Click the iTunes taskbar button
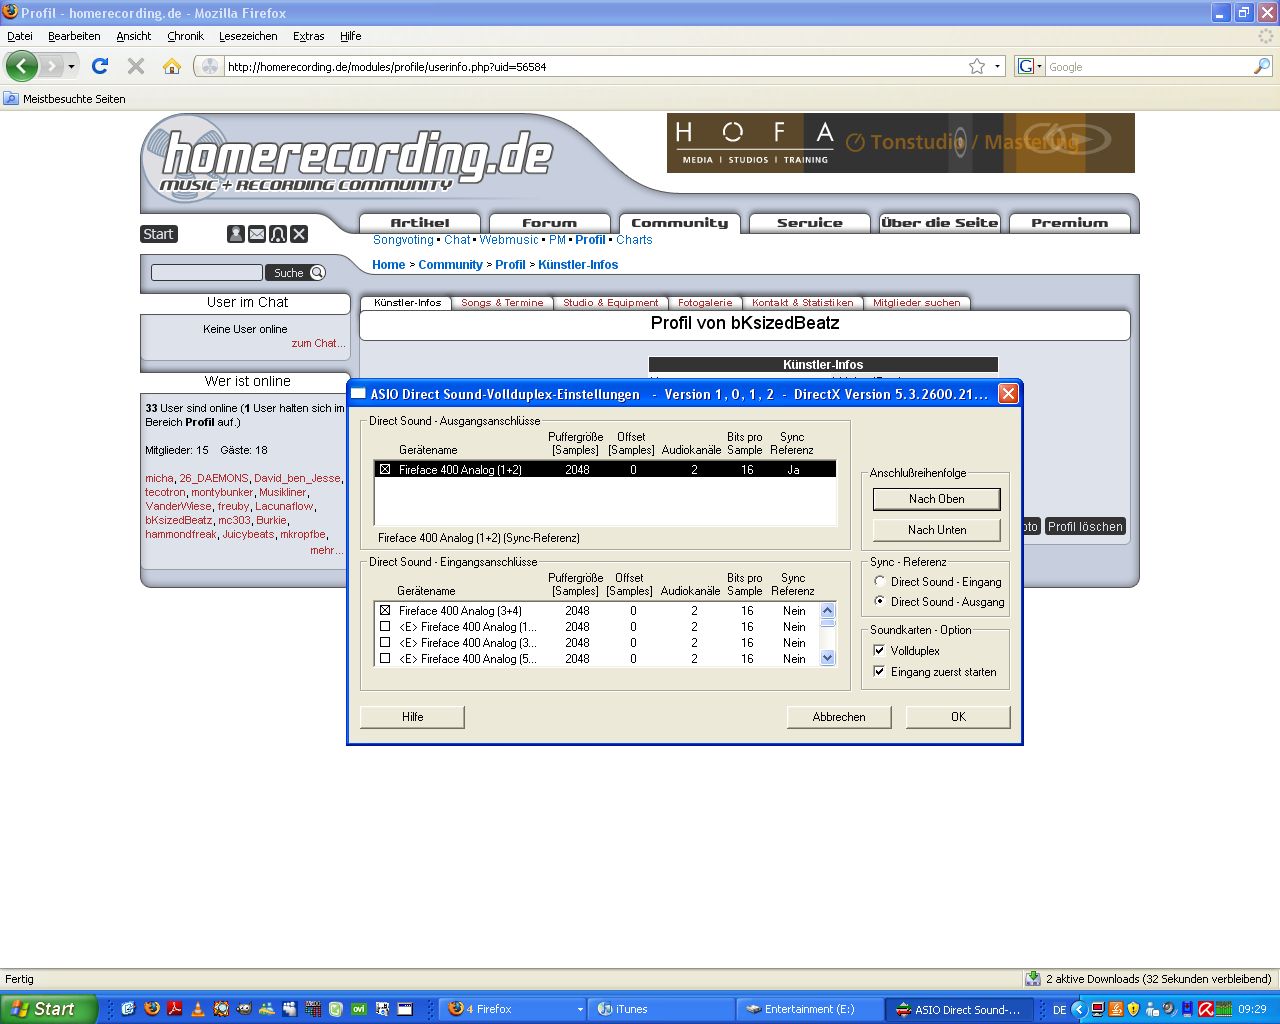Screen dimensions: 1280x1024 (x=660, y=1009)
